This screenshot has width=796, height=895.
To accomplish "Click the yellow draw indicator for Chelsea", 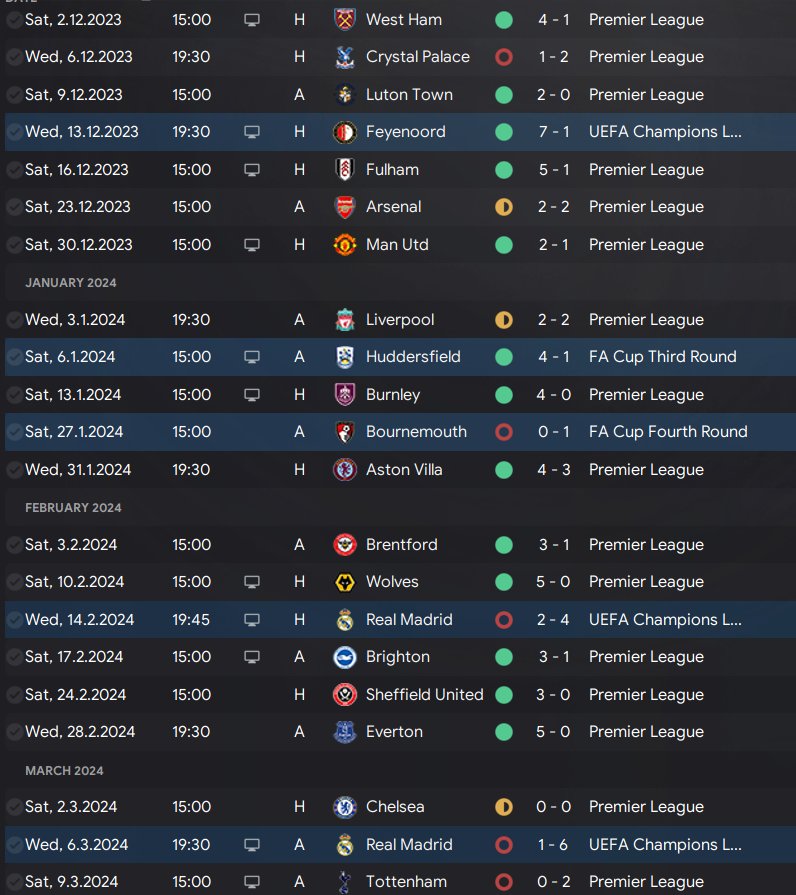I will [504, 807].
